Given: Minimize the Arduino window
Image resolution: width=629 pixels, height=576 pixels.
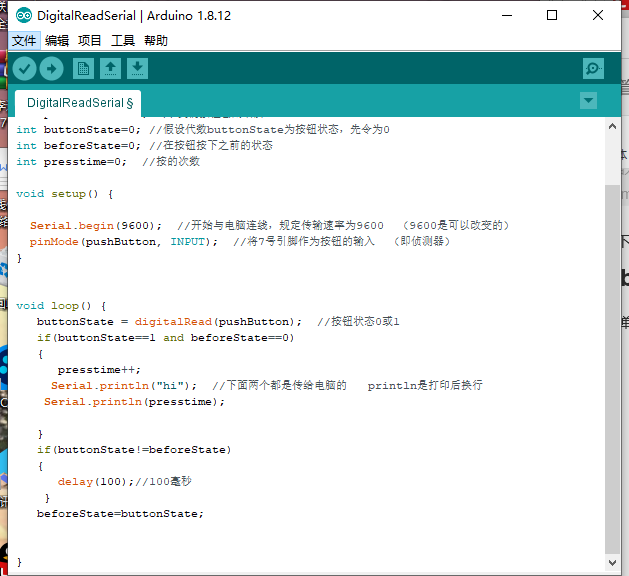Looking at the screenshot, I should tap(507, 16).
